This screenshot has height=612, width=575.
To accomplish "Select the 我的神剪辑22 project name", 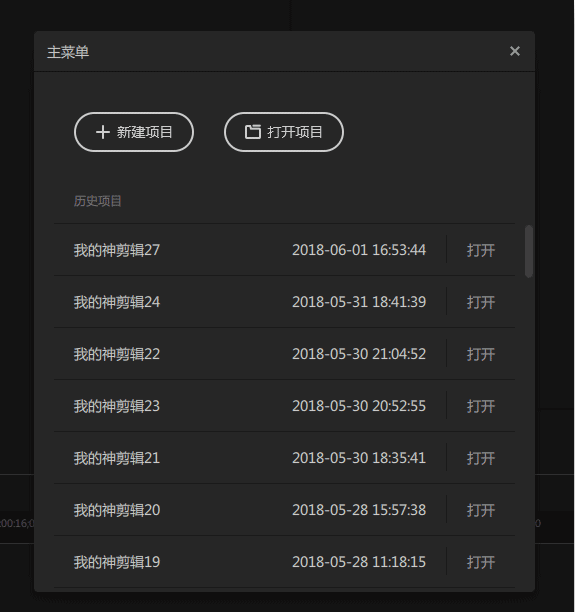I will click(117, 354).
